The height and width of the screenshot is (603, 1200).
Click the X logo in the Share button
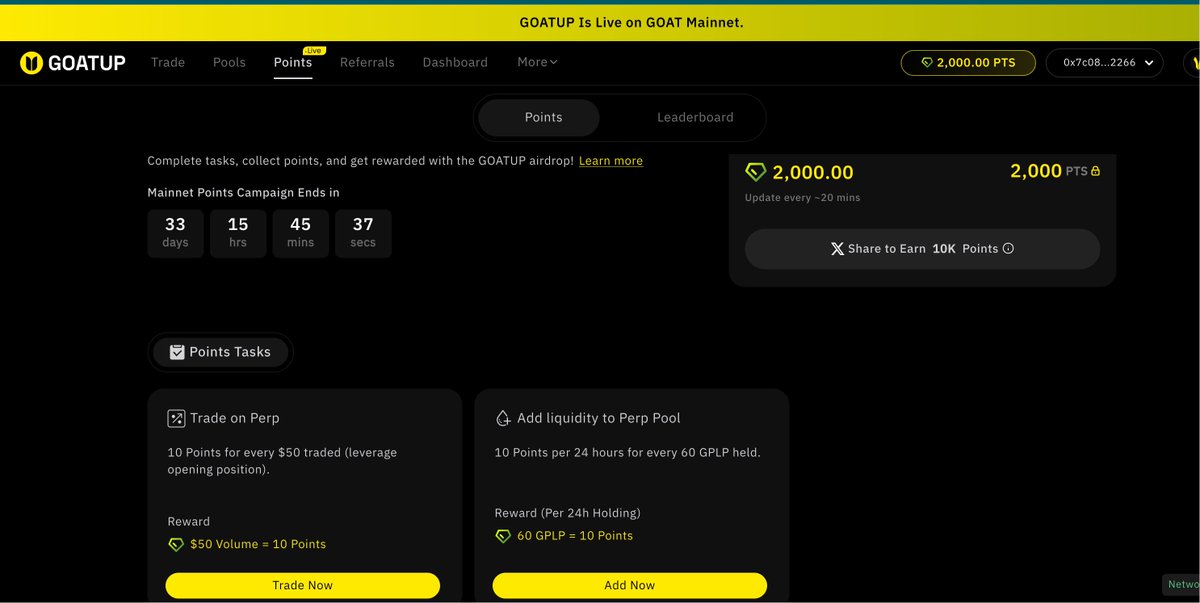(x=837, y=249)
